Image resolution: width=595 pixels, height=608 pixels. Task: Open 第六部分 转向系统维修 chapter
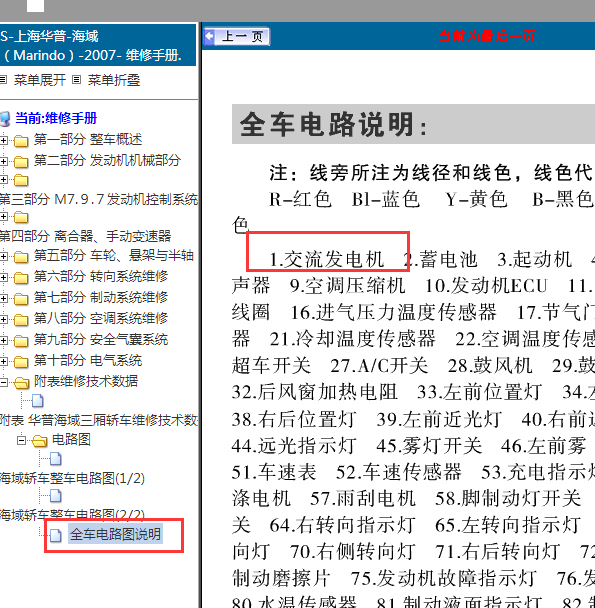[x=101, y=276]
